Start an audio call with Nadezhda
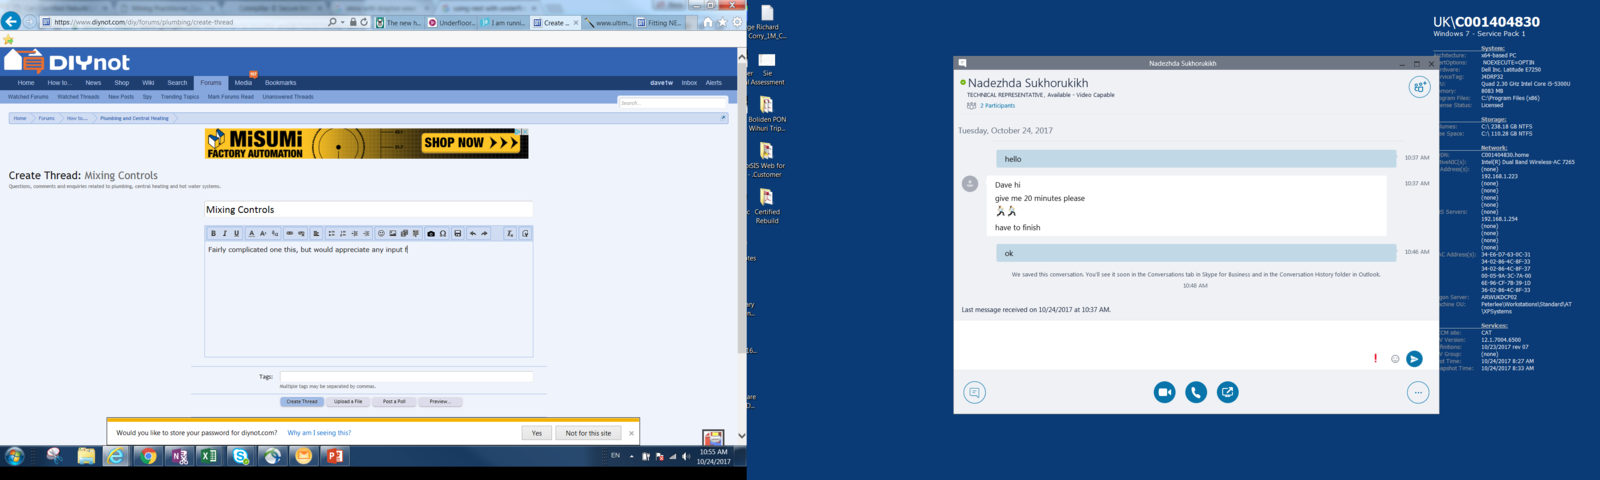 click(x=1196, y=393)
